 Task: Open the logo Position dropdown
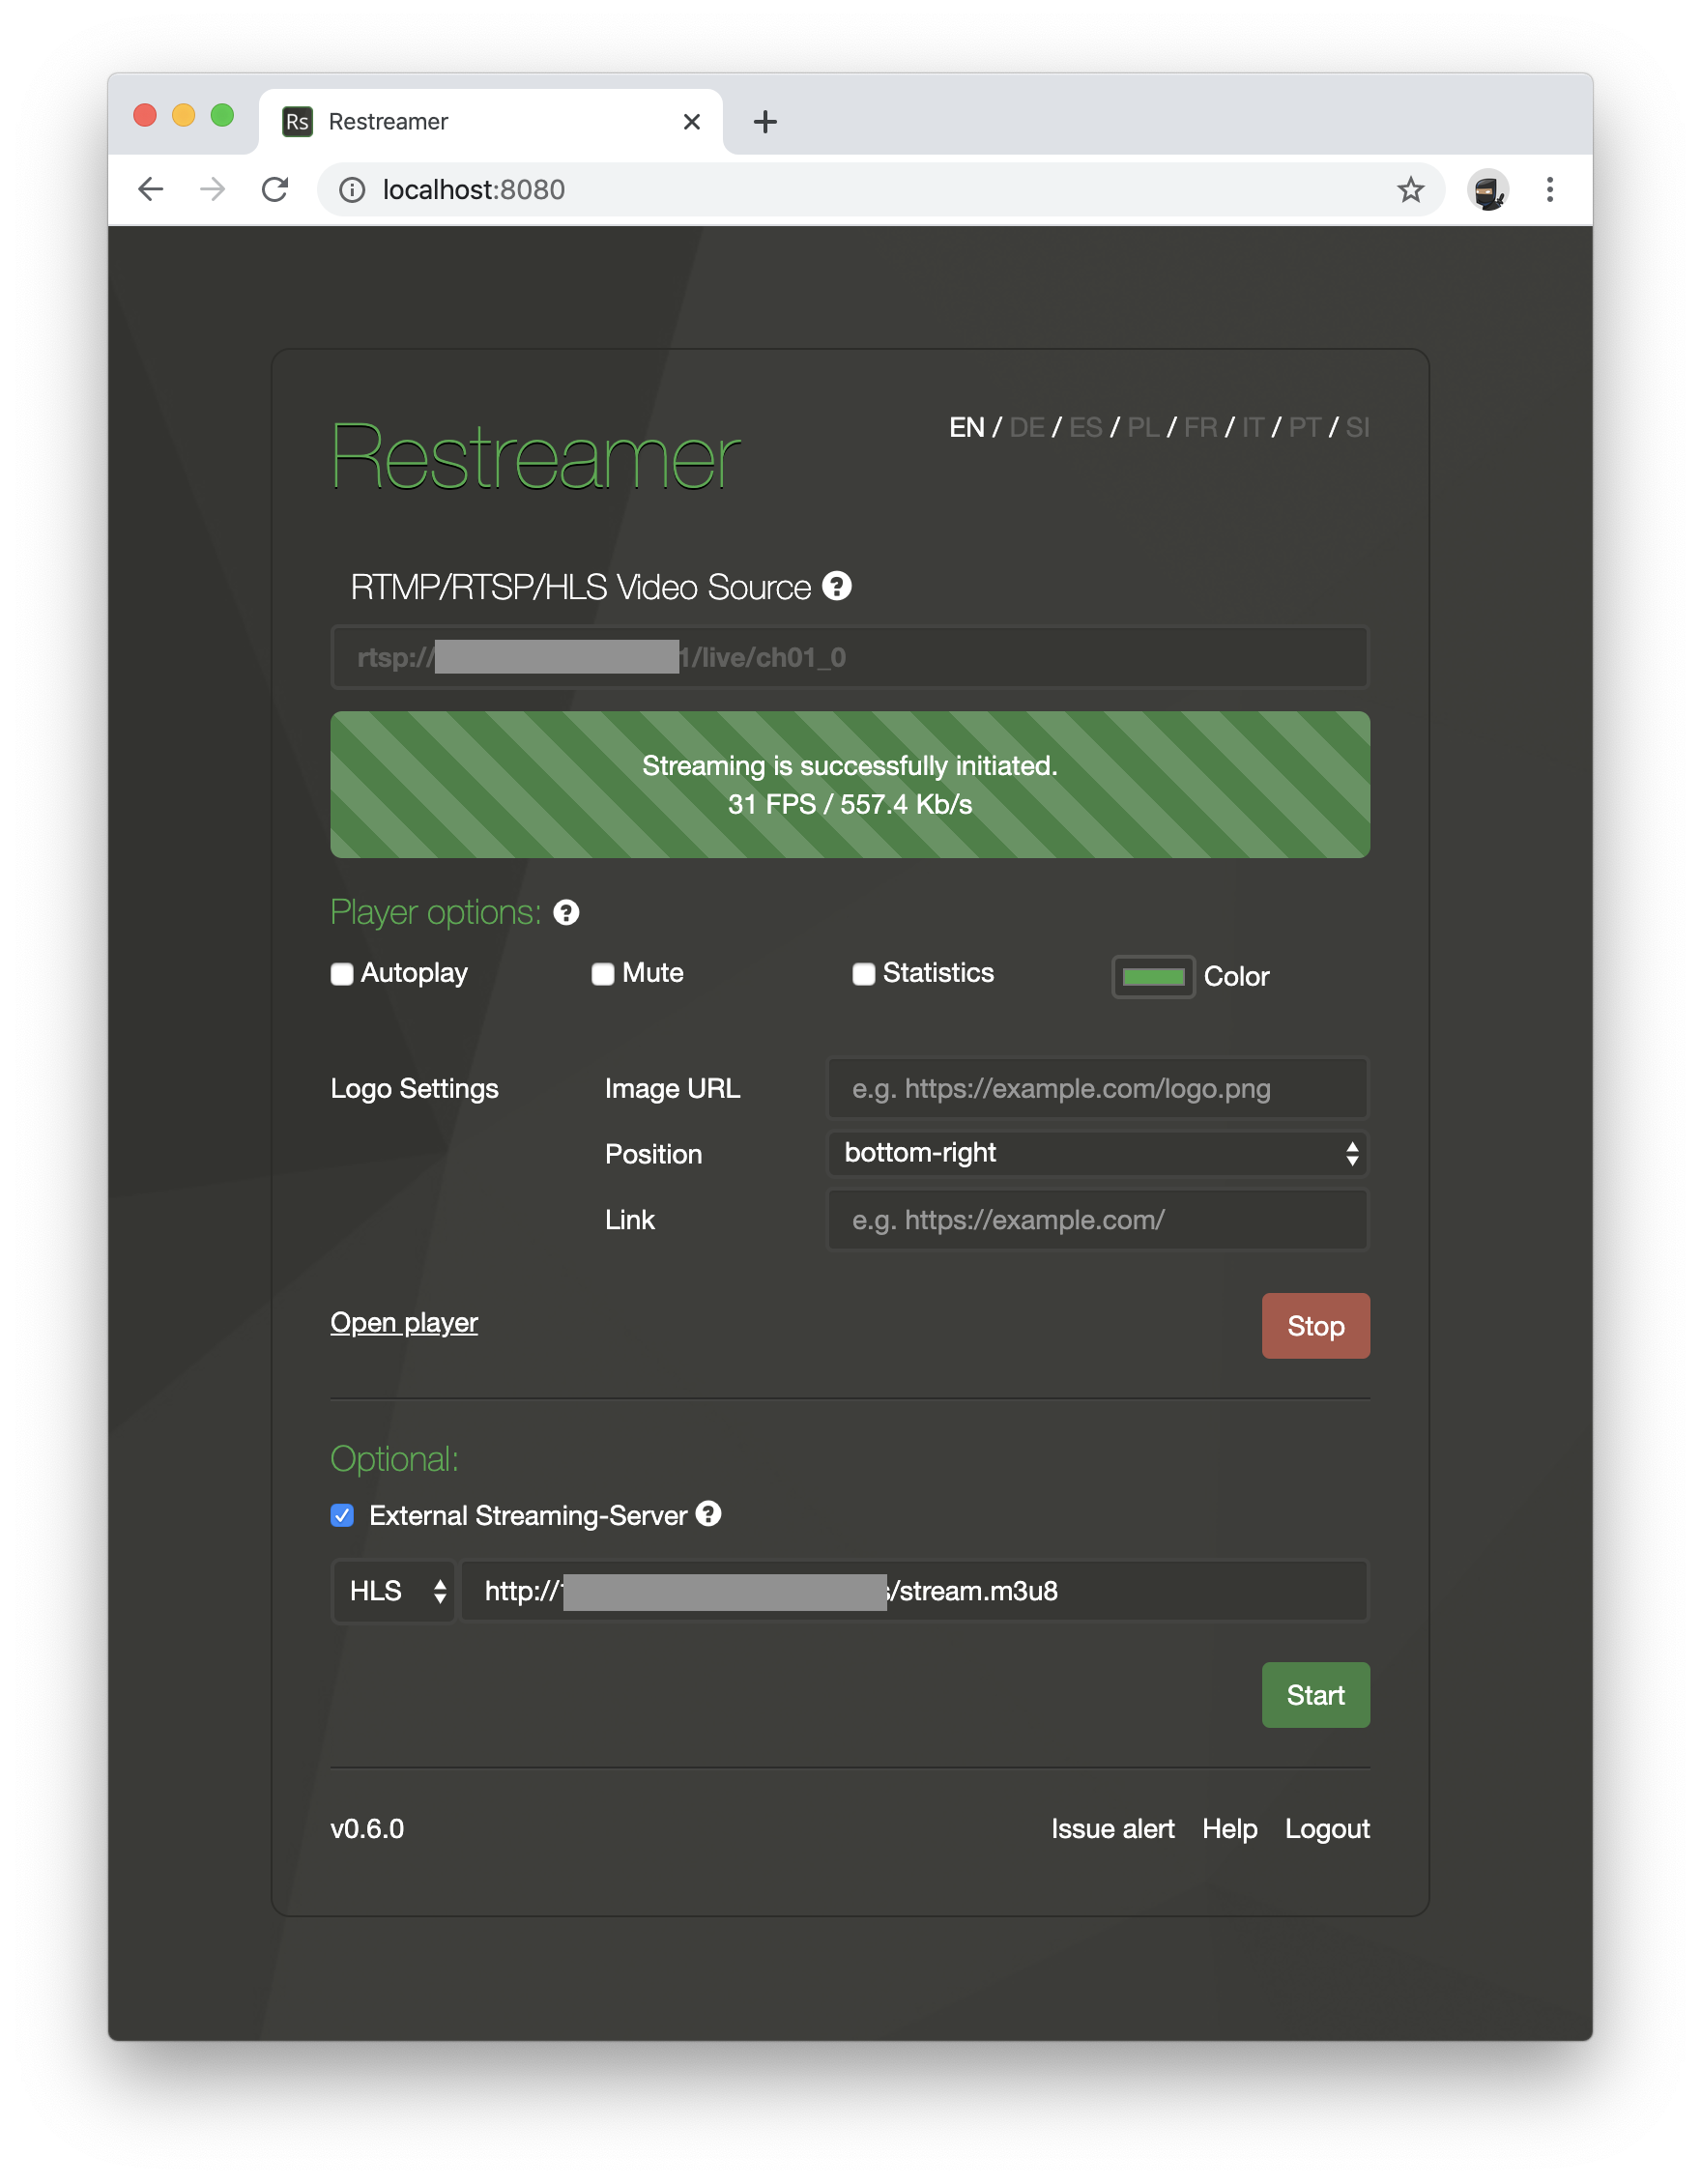tap(1097, 1153)
